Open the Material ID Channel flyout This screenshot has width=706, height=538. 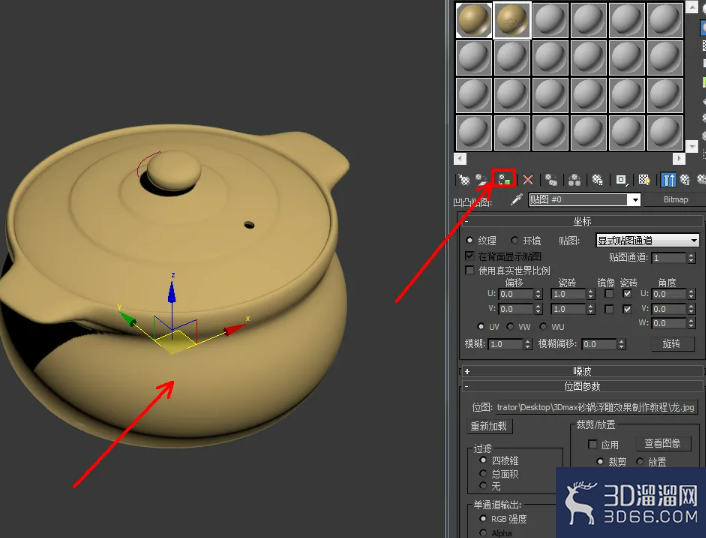tap(621, 180)
